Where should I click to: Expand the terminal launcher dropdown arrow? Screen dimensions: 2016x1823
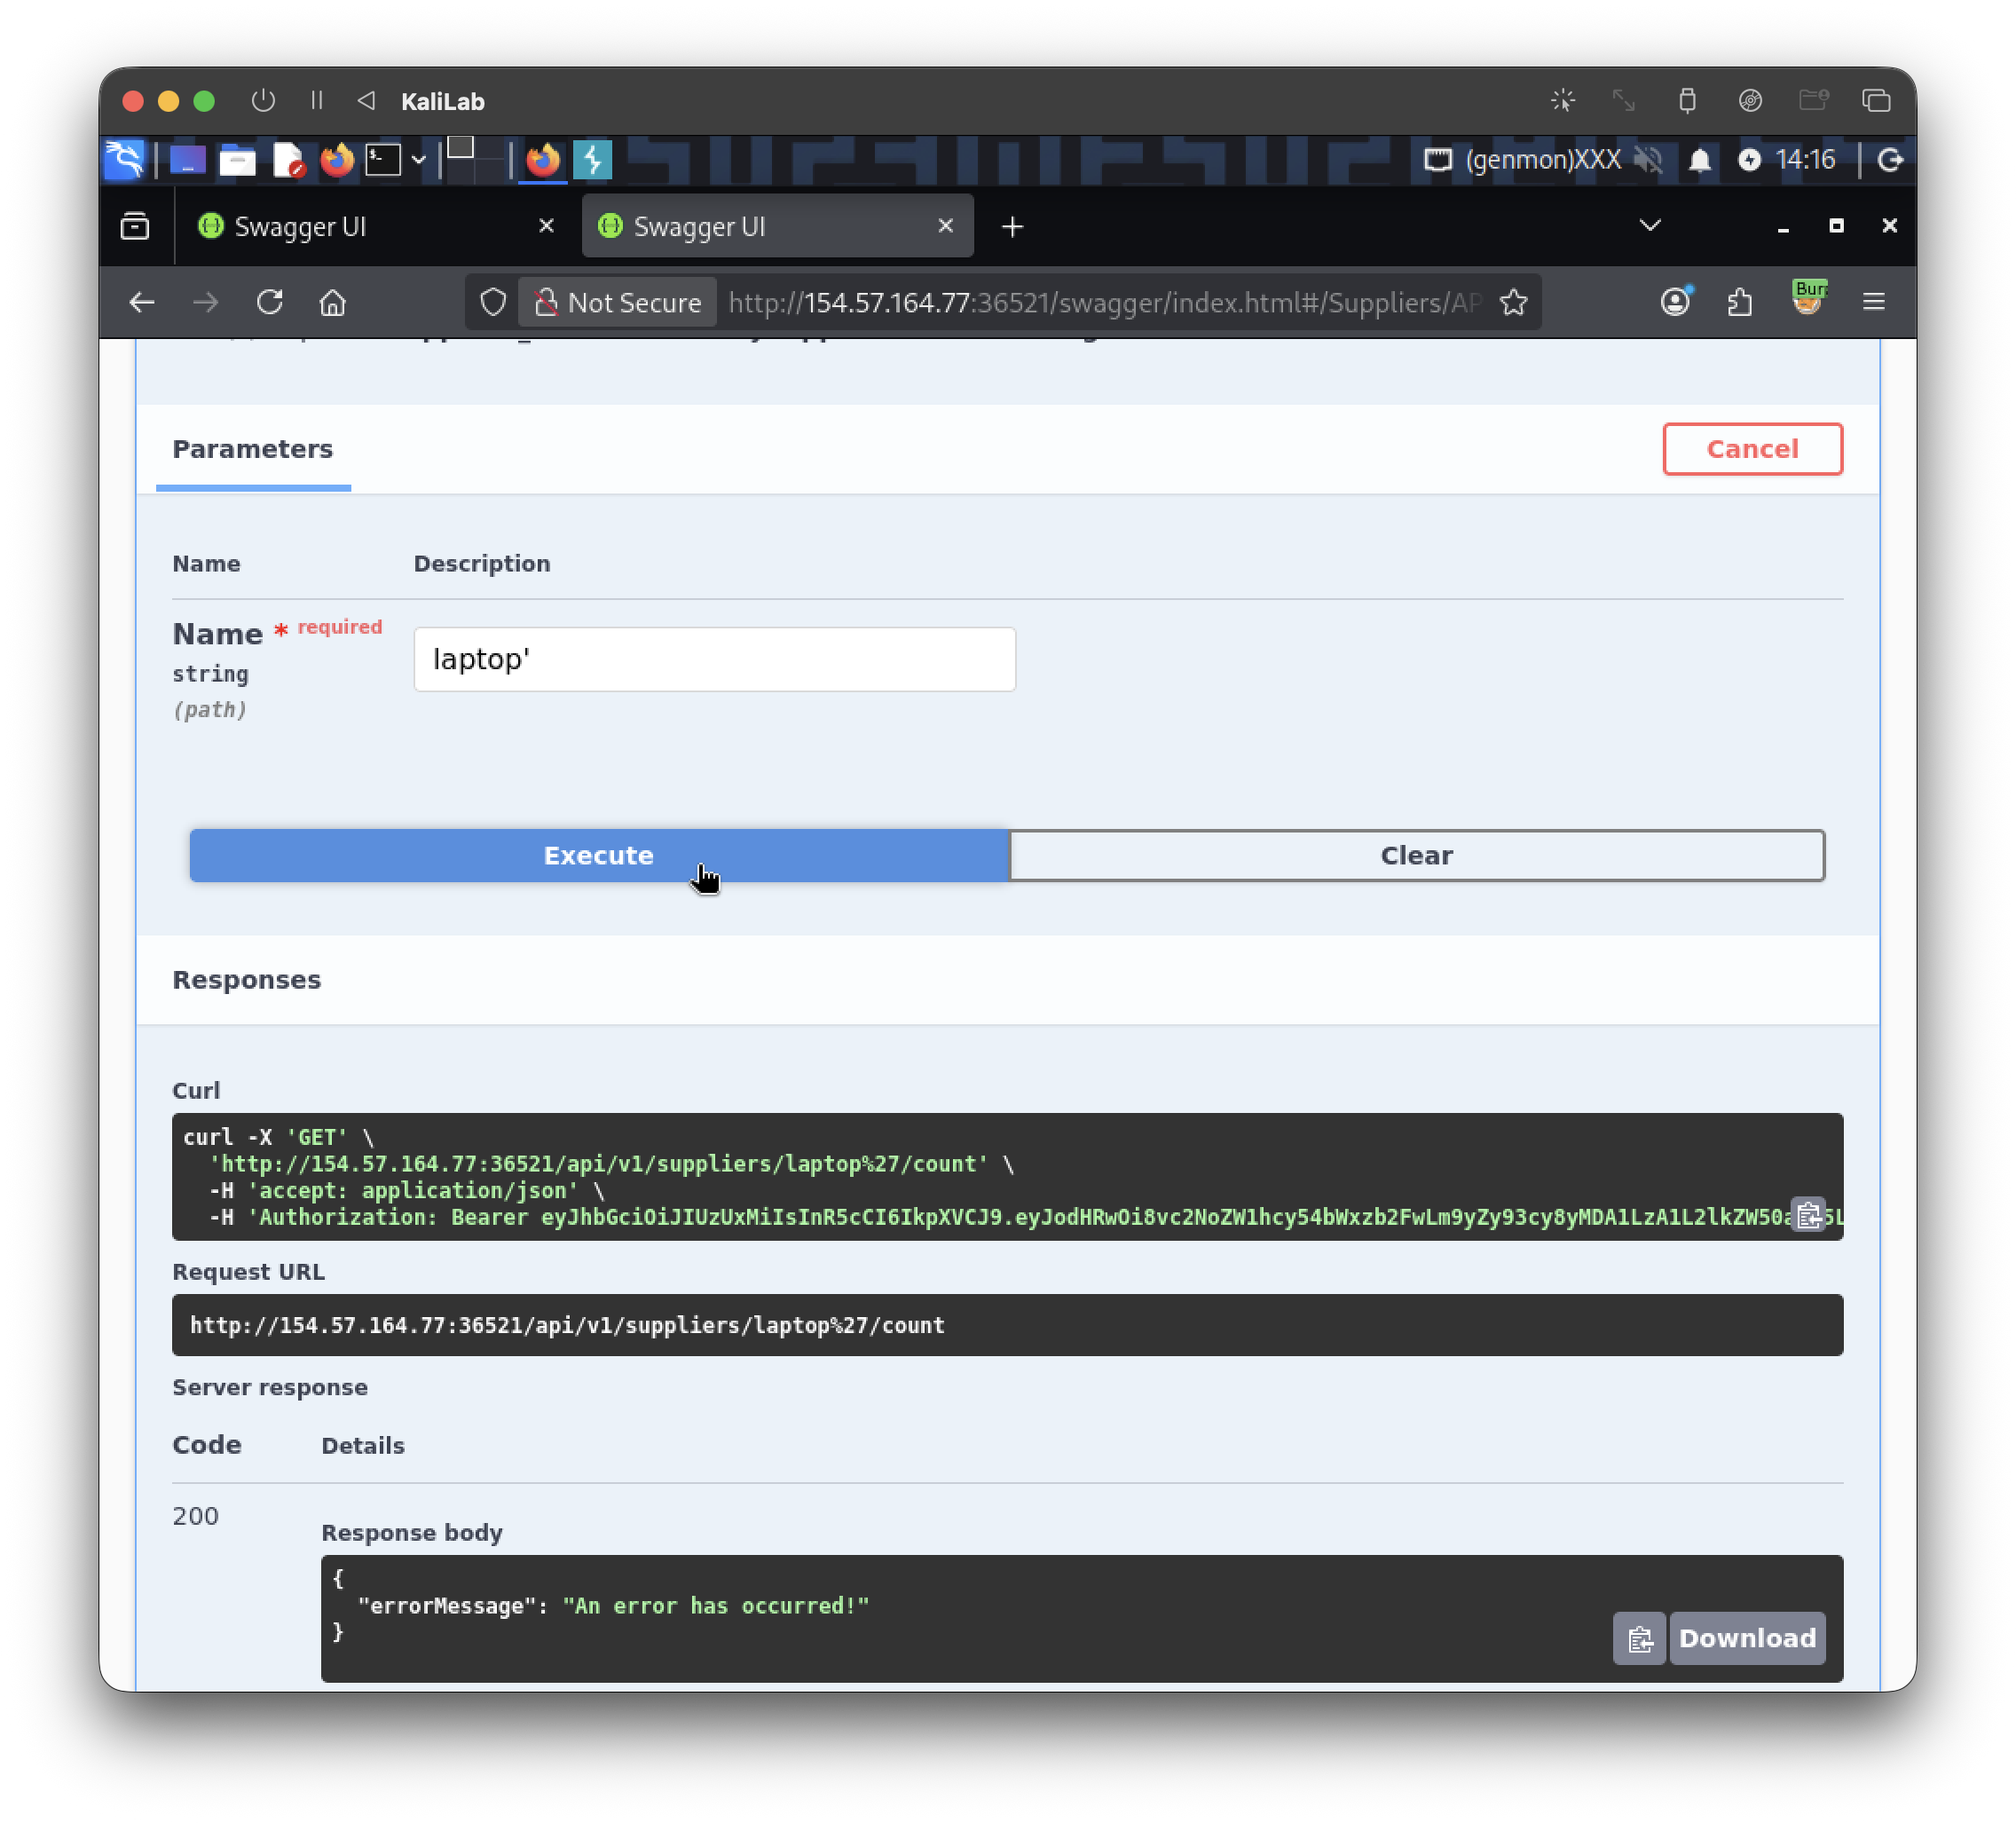pos(419,160)
